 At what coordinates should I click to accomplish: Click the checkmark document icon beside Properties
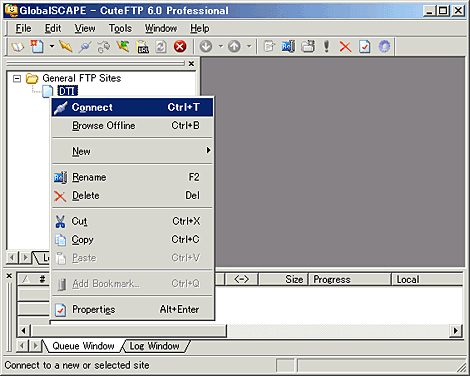click(60, 310)
